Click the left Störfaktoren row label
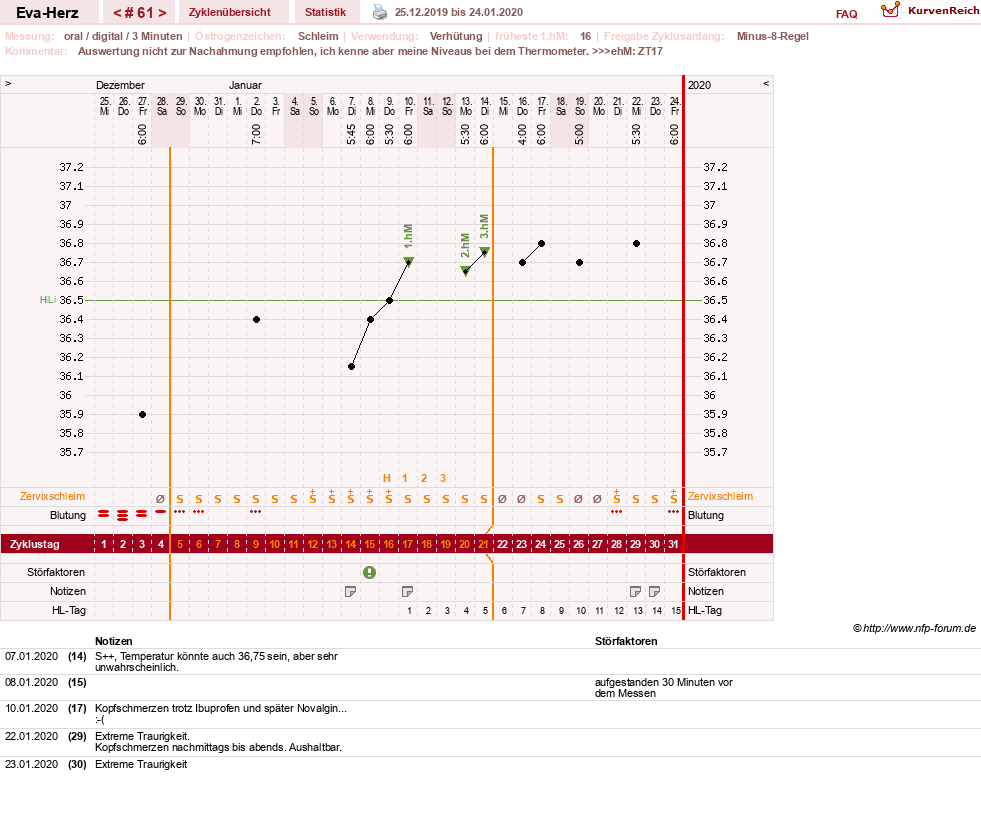981x816 pixels. point(56,572)
